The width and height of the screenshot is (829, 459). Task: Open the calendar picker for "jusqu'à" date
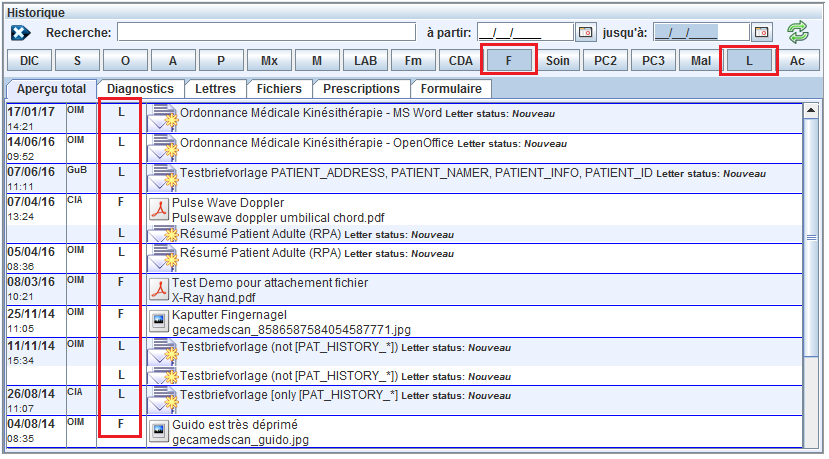pyautogui.click(x=762, y=33)
